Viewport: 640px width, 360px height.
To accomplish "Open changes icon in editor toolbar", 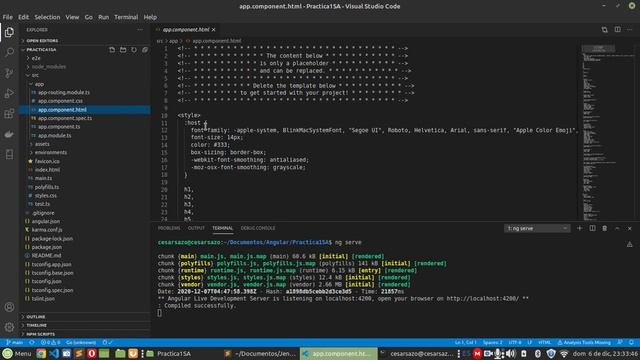I will point(604,29).
